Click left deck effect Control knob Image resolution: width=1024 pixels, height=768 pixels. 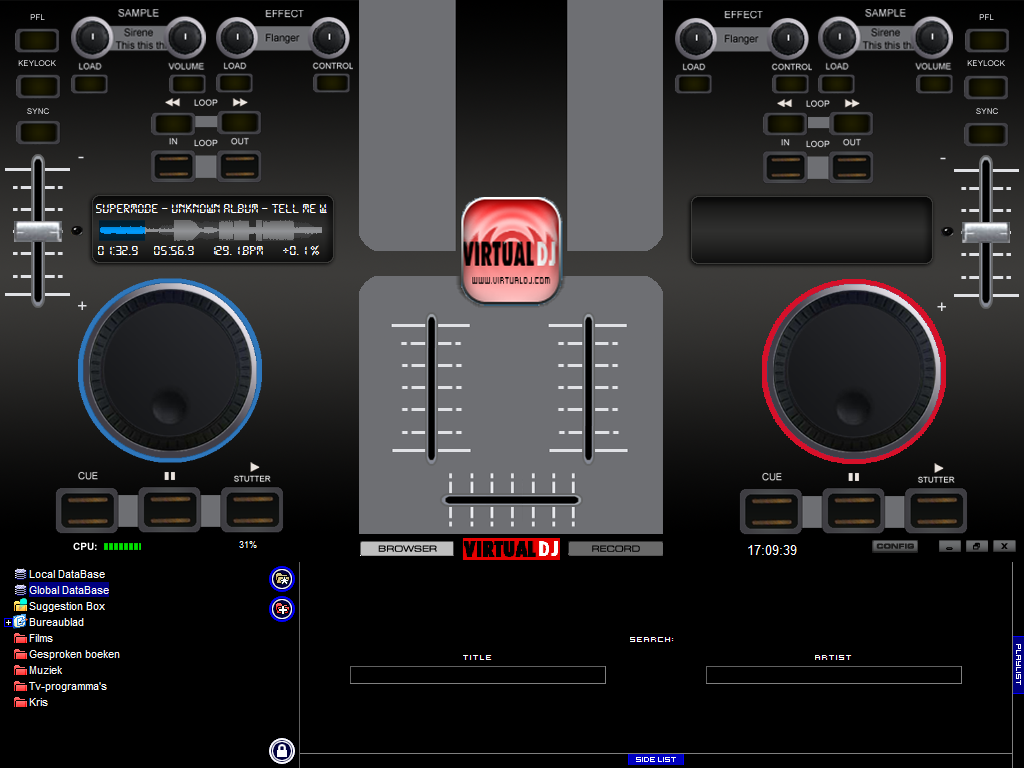(x=330, y=38)
